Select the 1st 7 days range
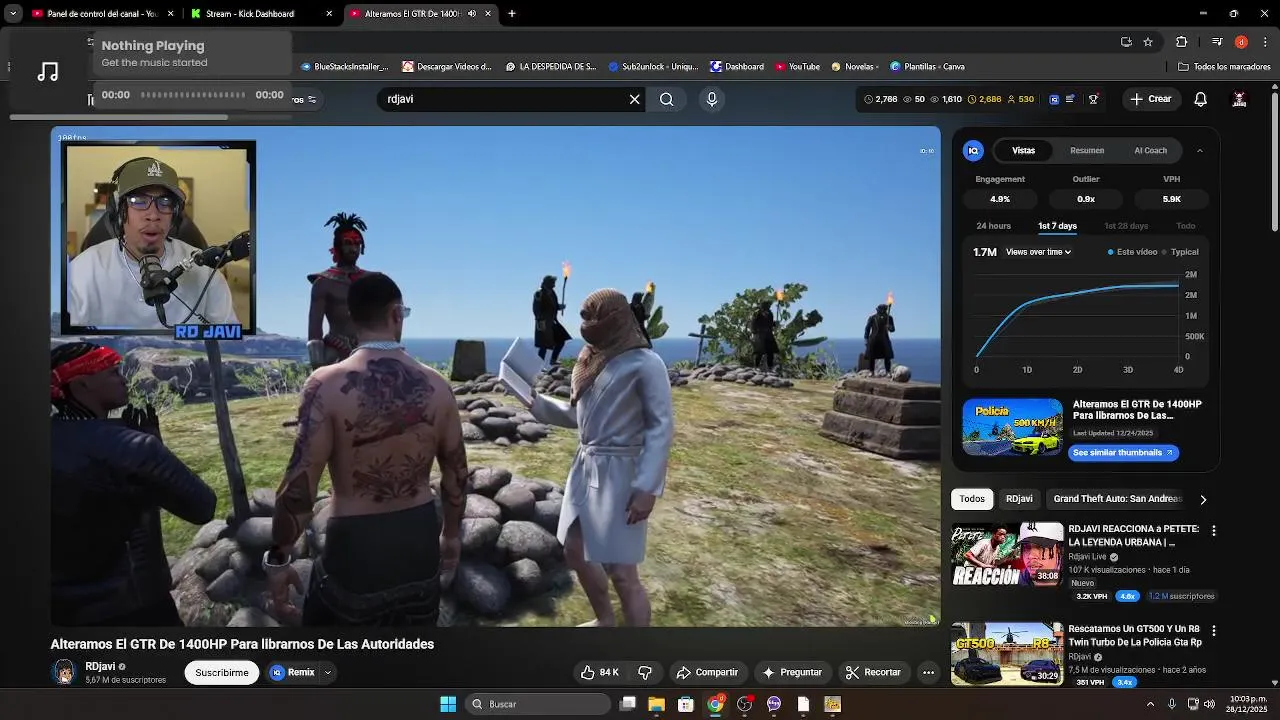Viewport: 1280px width, 720px height. tap(1057, 226)
